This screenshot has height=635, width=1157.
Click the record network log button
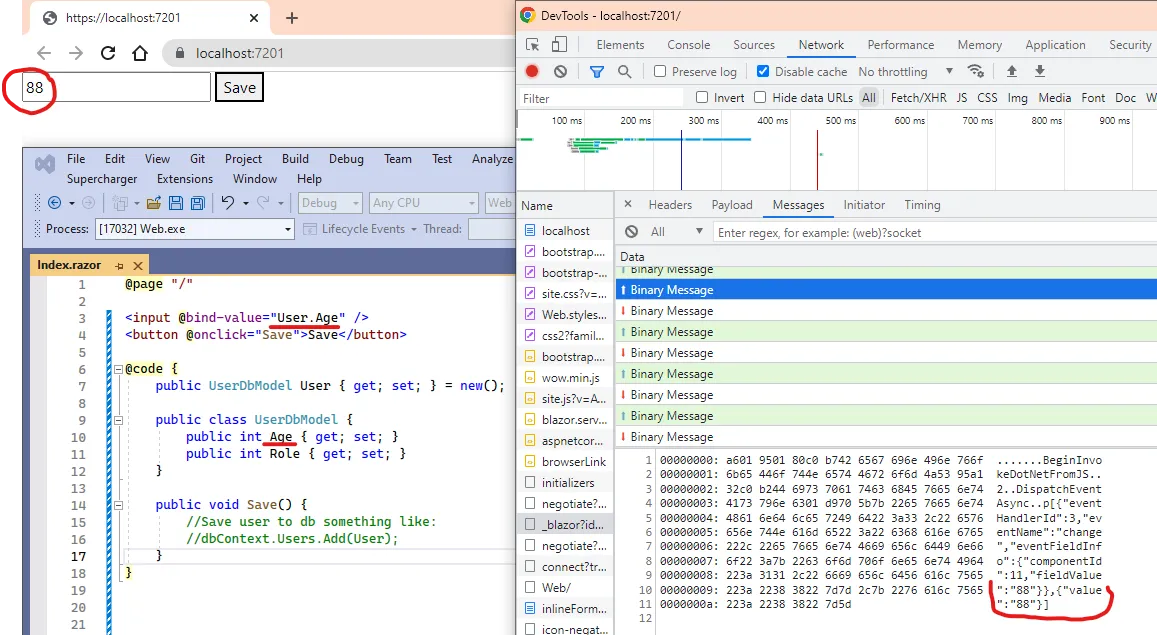tap(532, 71)
